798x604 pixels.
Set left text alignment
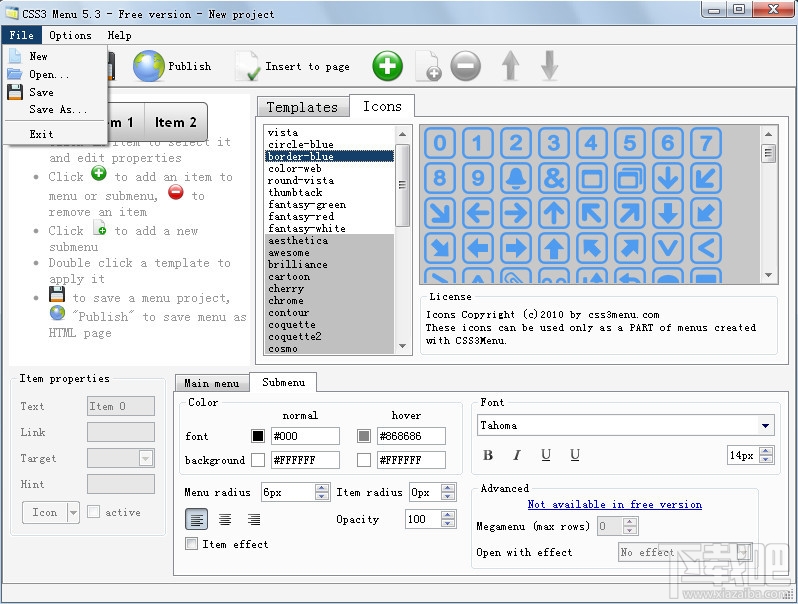click(196, 519)
